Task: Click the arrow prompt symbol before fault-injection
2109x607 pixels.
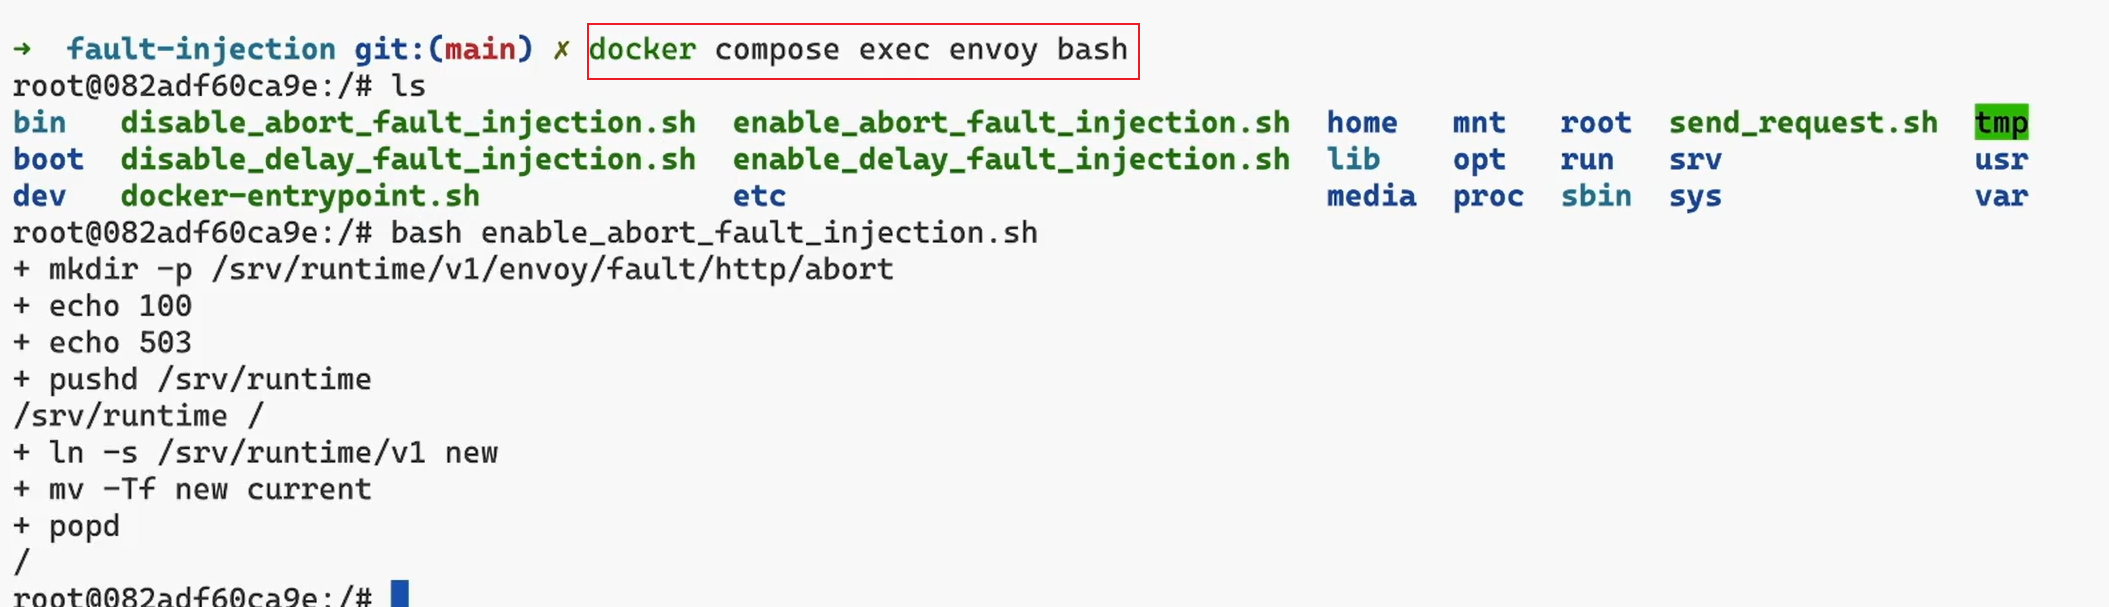Action: tap(23, 49)
